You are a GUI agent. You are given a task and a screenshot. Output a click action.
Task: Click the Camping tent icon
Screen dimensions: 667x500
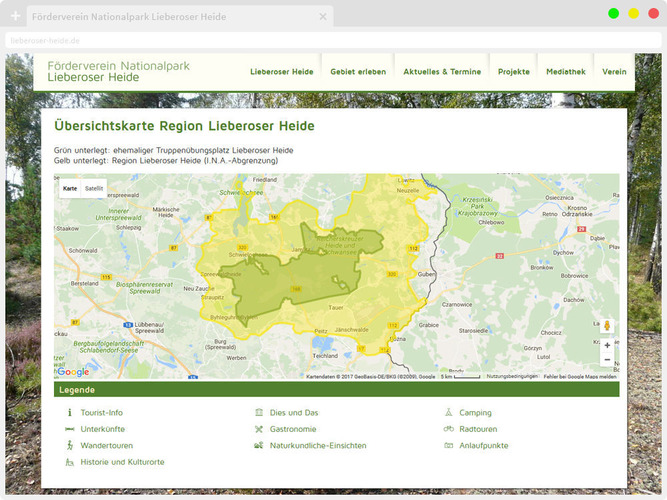pyautogui.click(x=449, y=413)
